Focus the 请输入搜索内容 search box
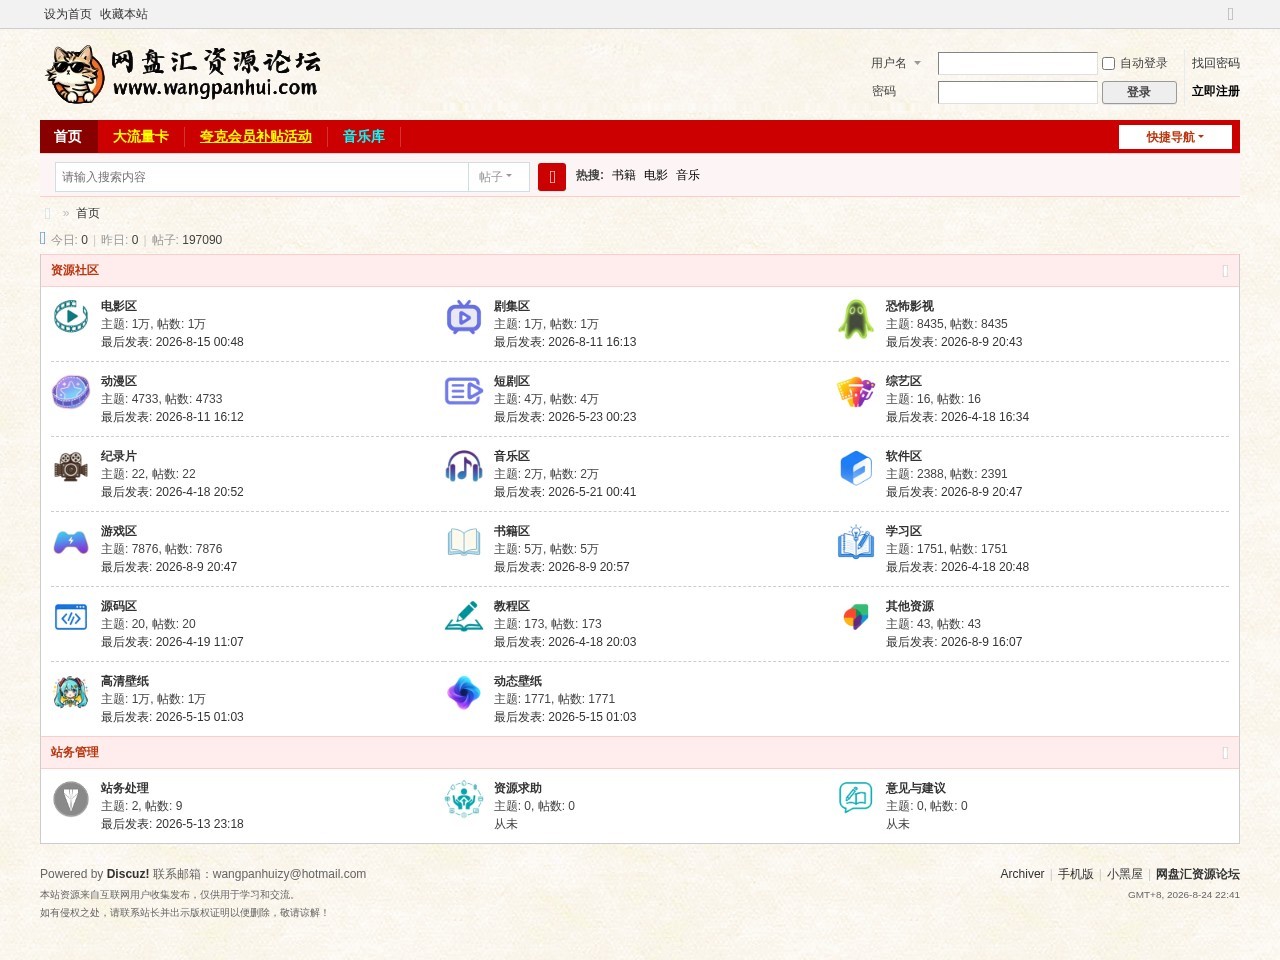Image resolution: width=1280 pixels, height=960 pixels. coord(262,177)
